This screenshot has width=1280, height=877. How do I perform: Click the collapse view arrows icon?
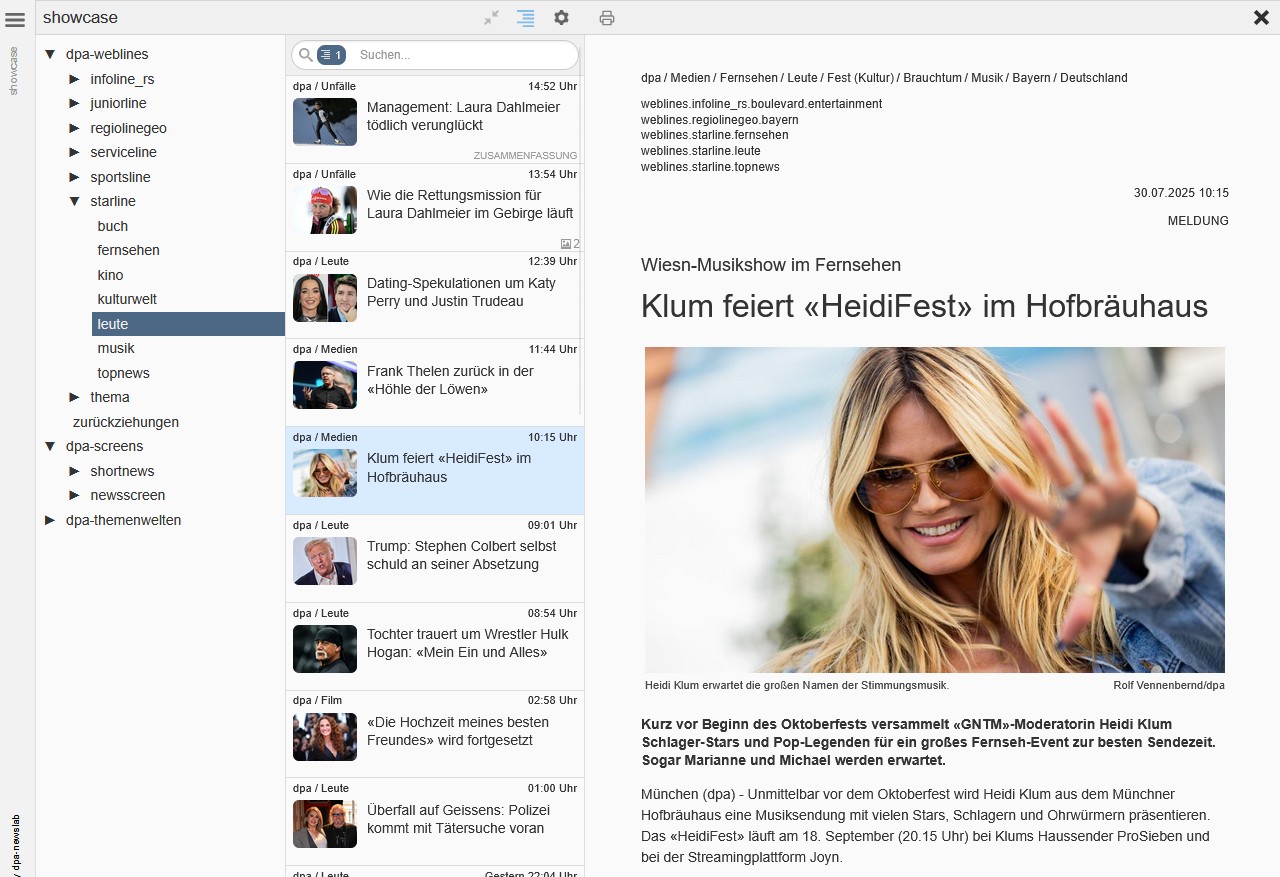(491, 17)
